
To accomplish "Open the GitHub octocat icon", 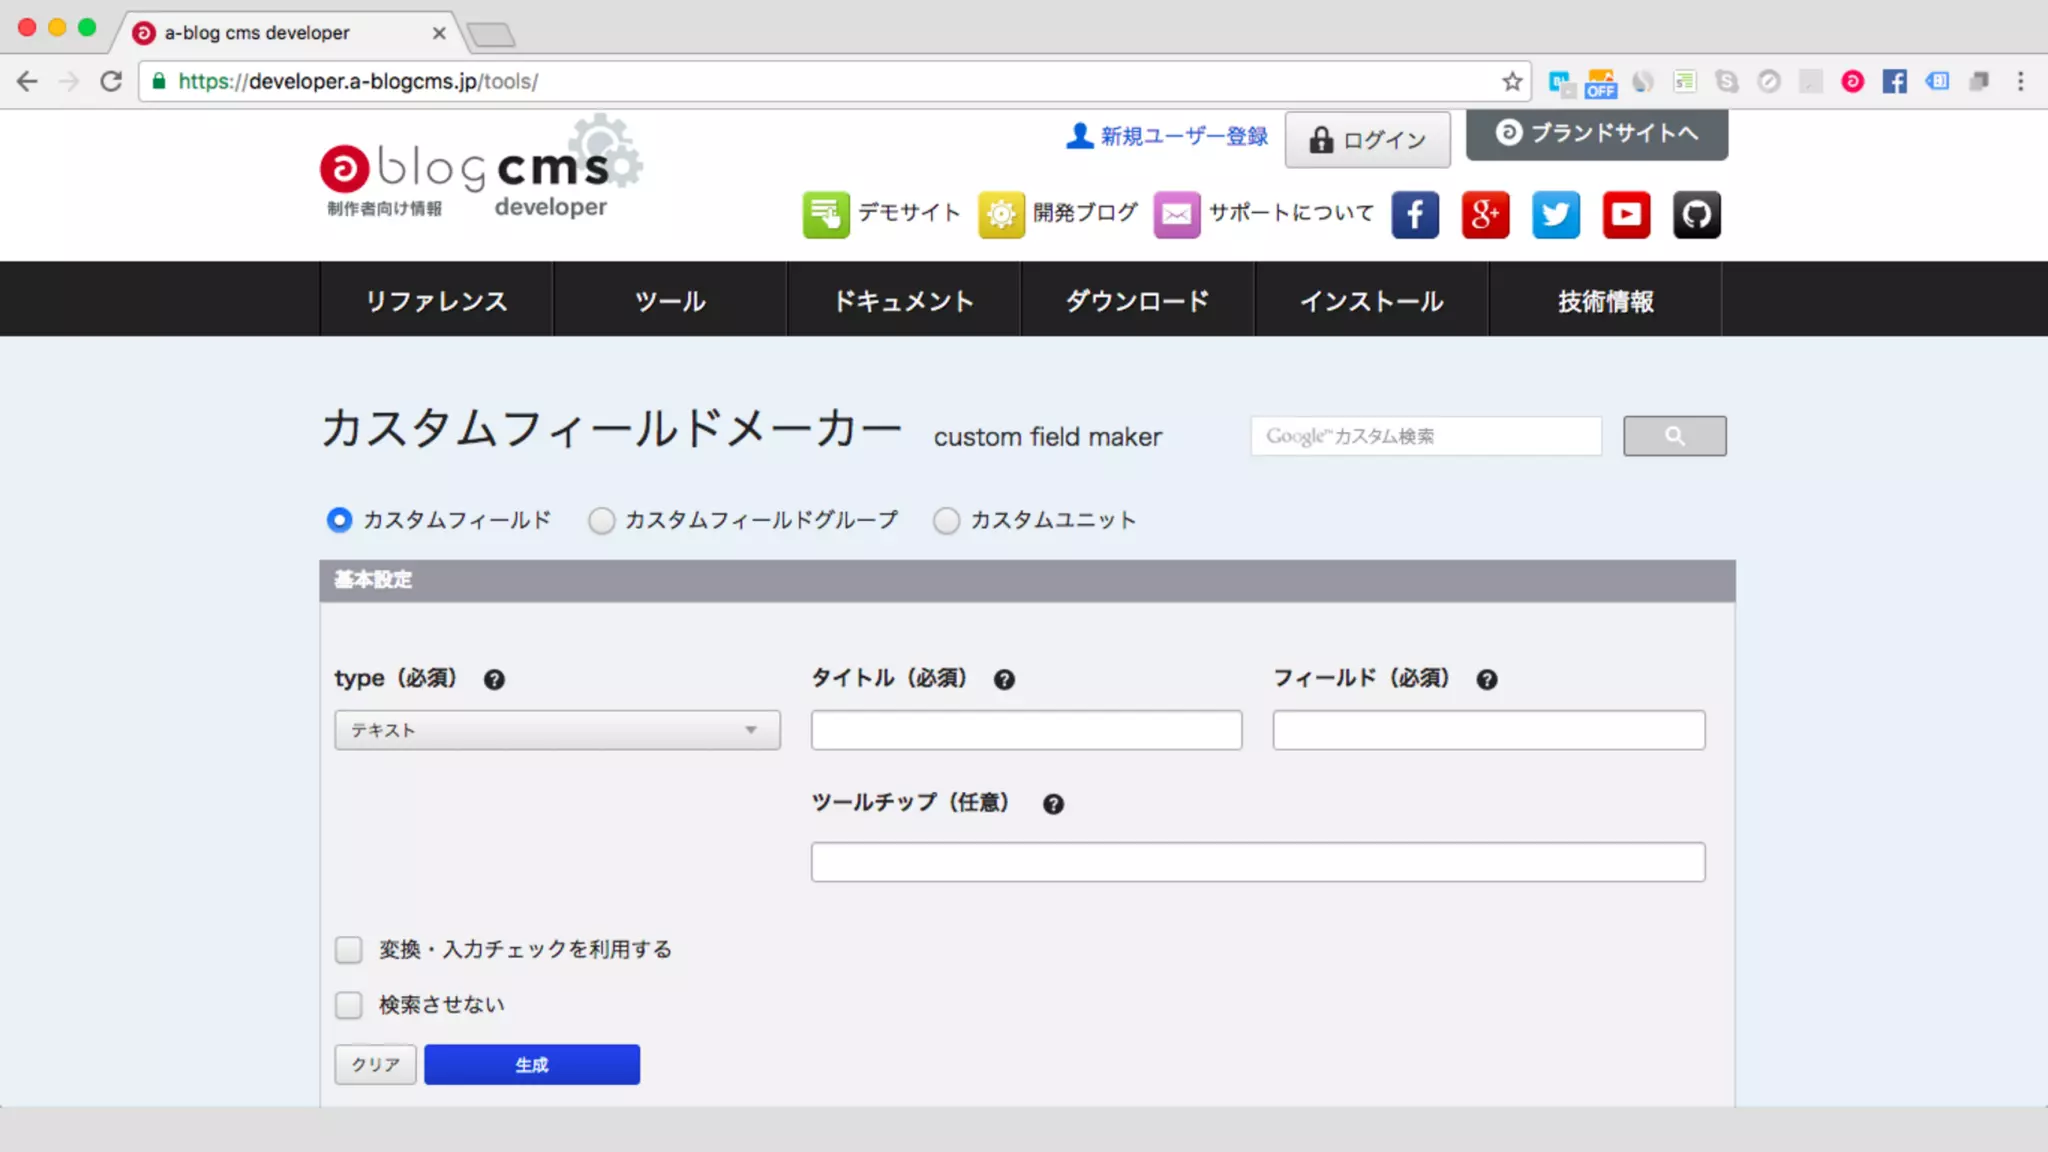I will pos(1697,215).
